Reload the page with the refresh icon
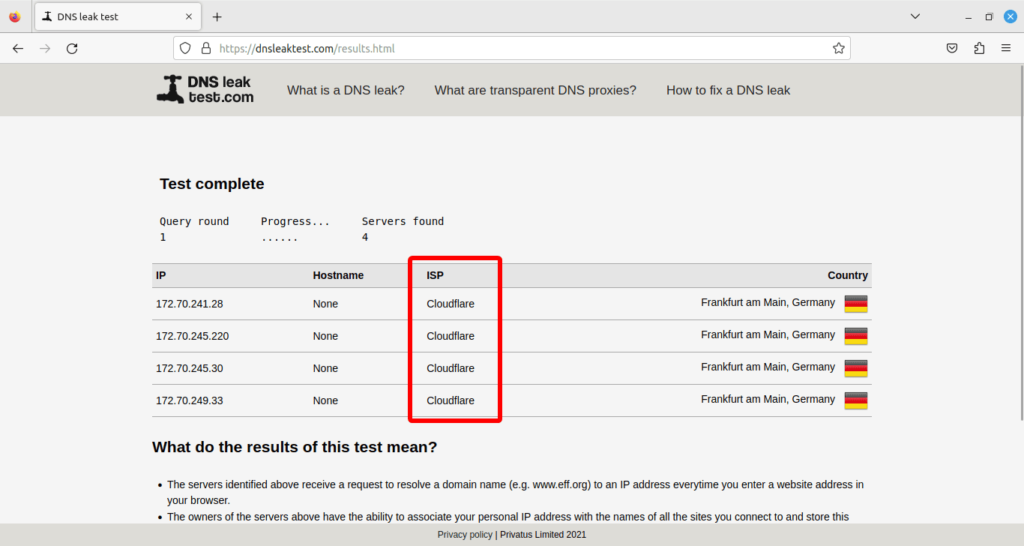This screenshot has height=546, width=1024. [72, 48]
